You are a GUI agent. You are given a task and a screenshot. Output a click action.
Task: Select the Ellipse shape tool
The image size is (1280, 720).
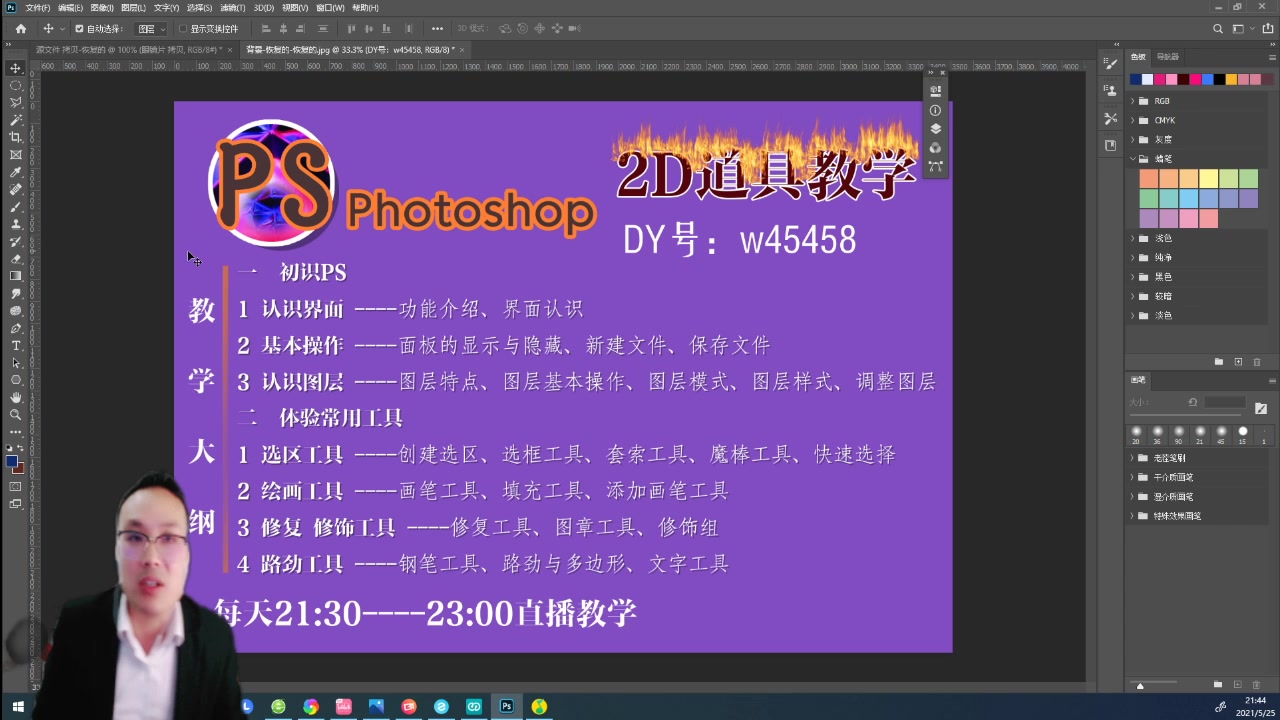(x=16, y=380)
